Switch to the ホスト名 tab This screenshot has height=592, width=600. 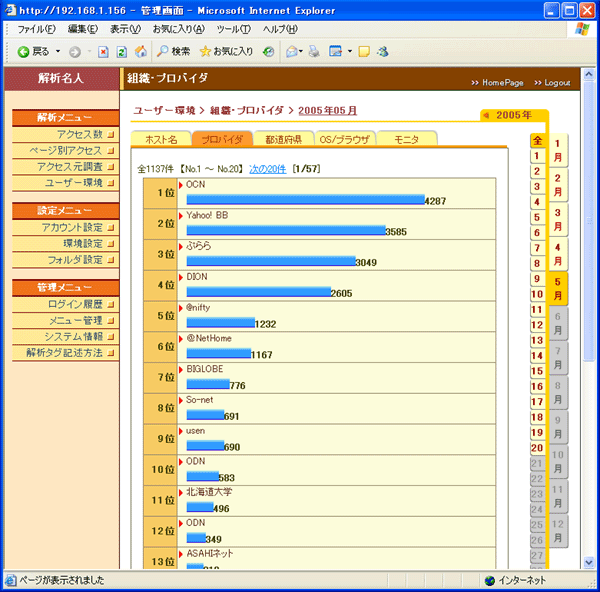(161, 139)
